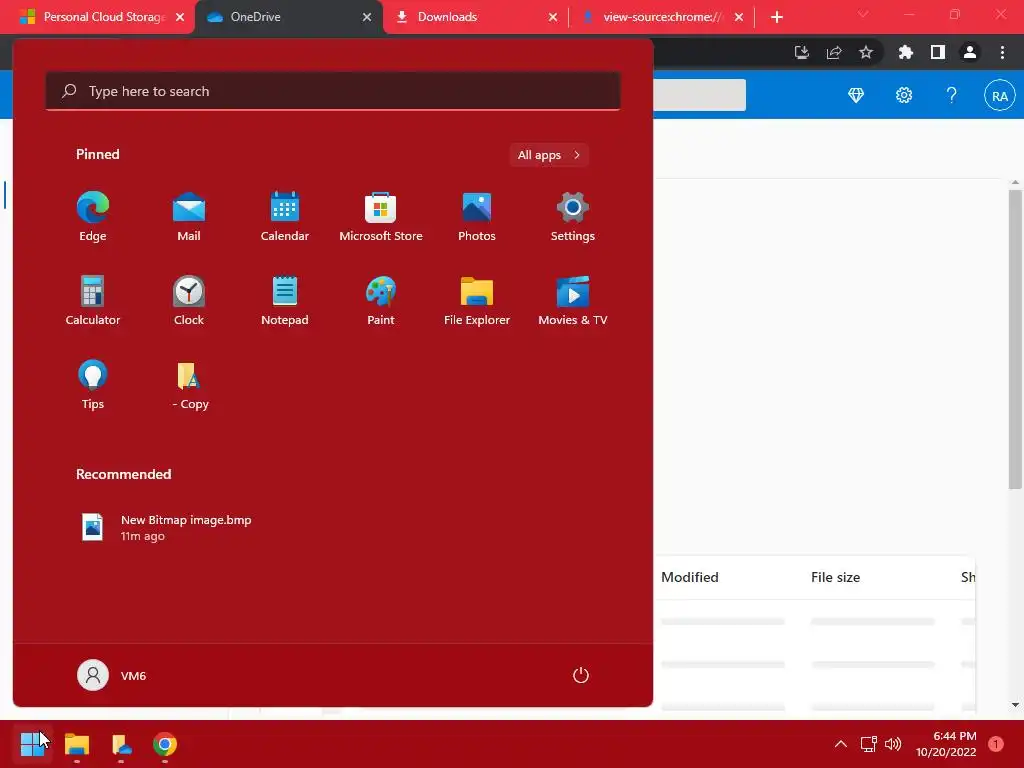Open network status tray icon
Image resolution: width=1024 pixels, height=768 pixels.
pyautogui.click(x=868, y=744)
